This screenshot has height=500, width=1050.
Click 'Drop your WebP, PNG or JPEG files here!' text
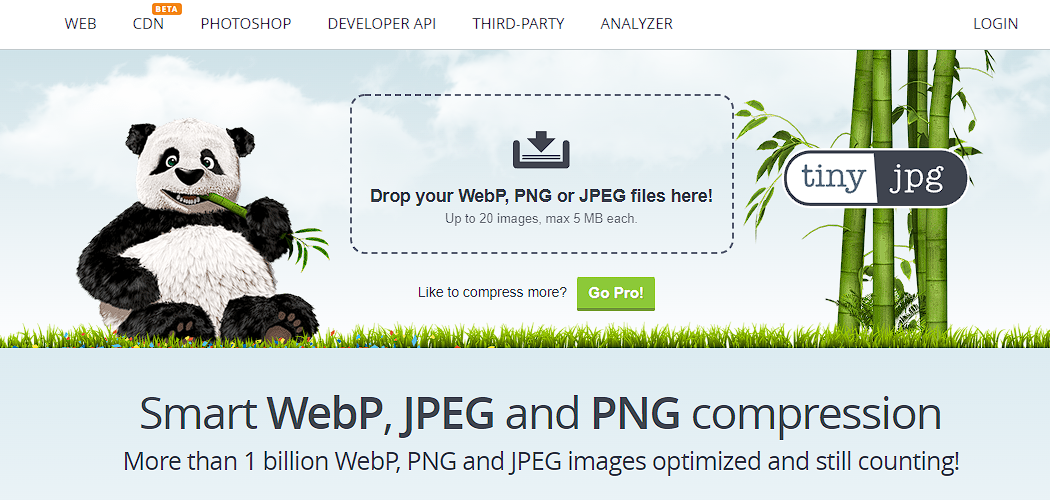542,197
